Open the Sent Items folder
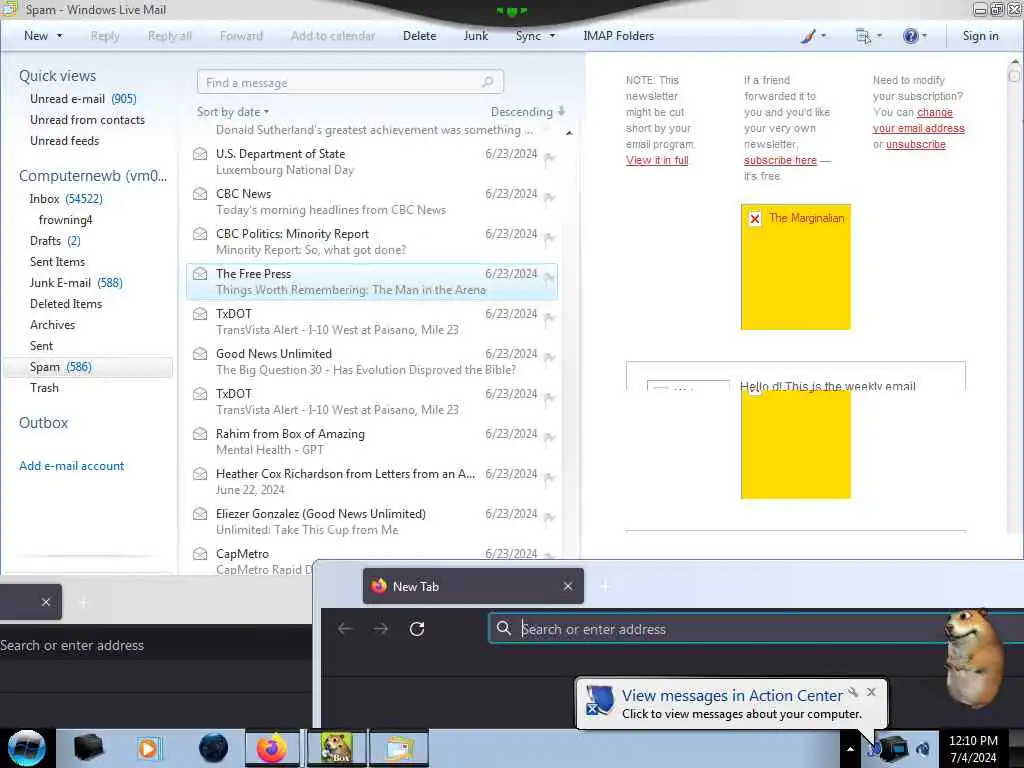The image size is (1024, 768). (x=57, y=261)
